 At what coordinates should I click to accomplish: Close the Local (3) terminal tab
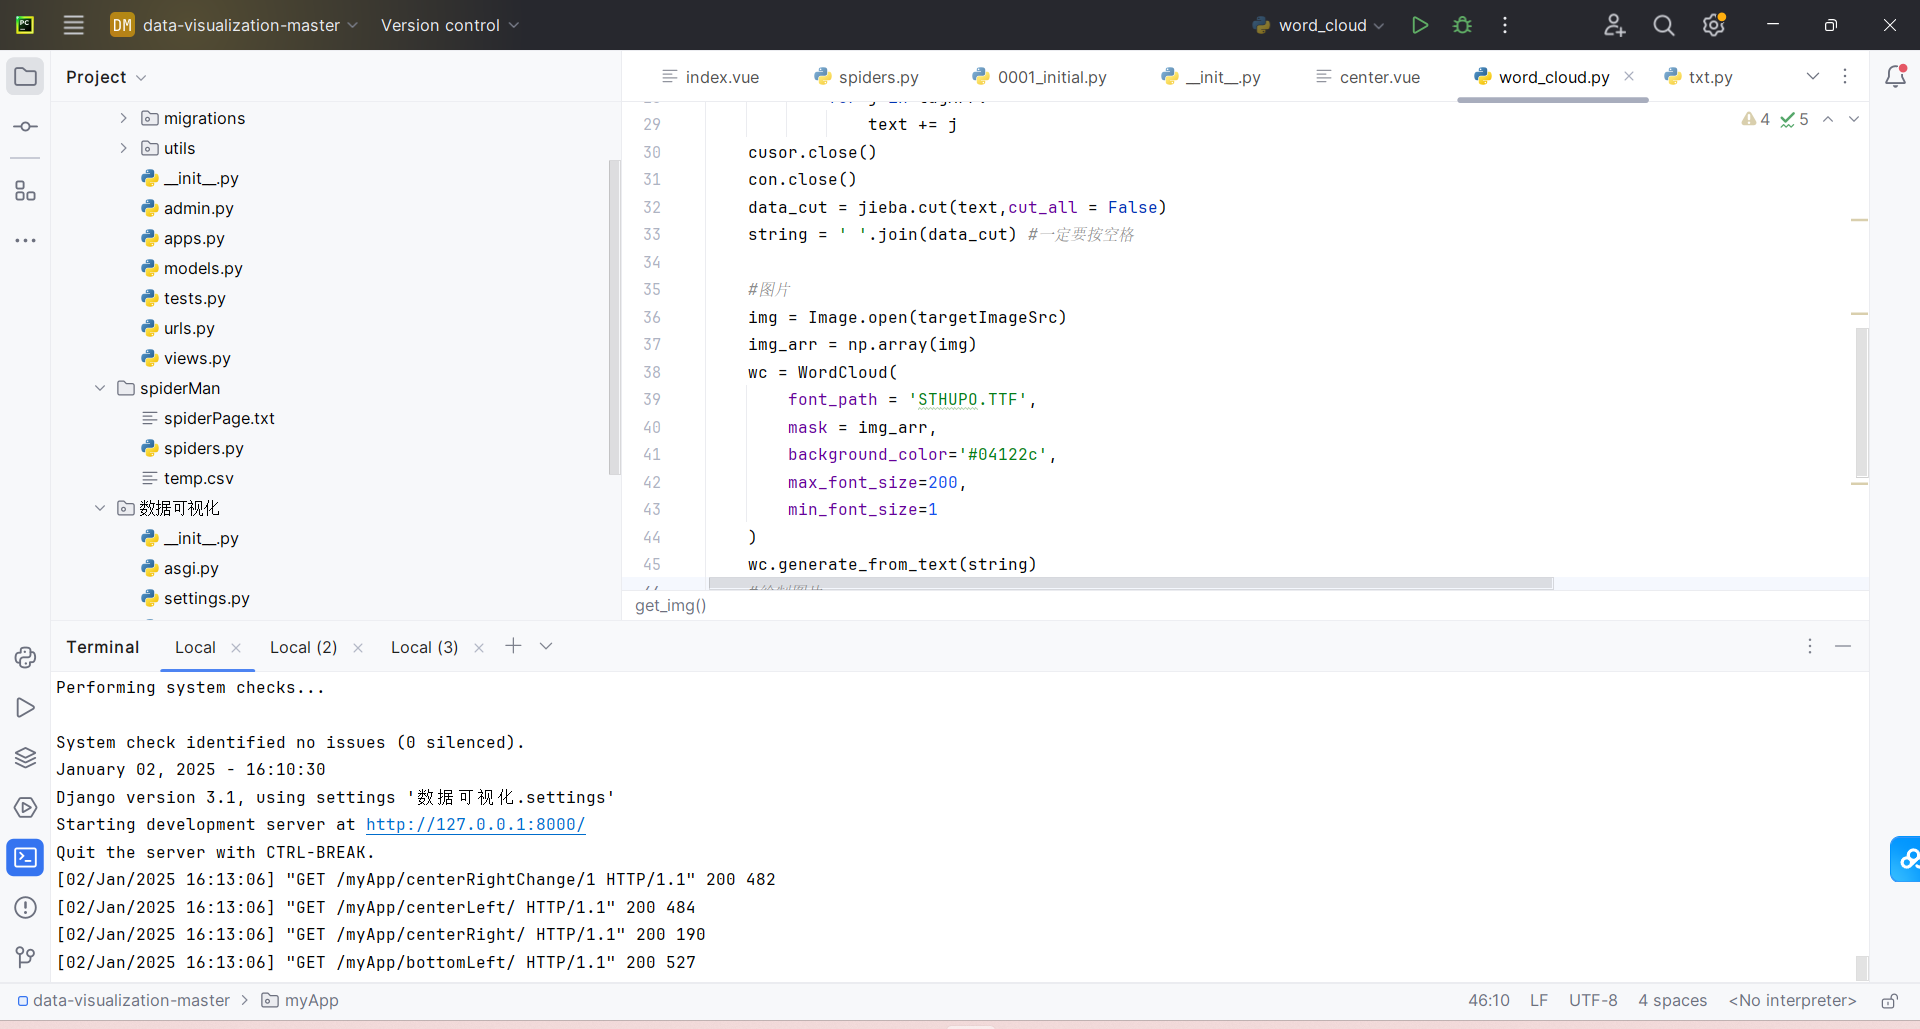tap(479, 648)
